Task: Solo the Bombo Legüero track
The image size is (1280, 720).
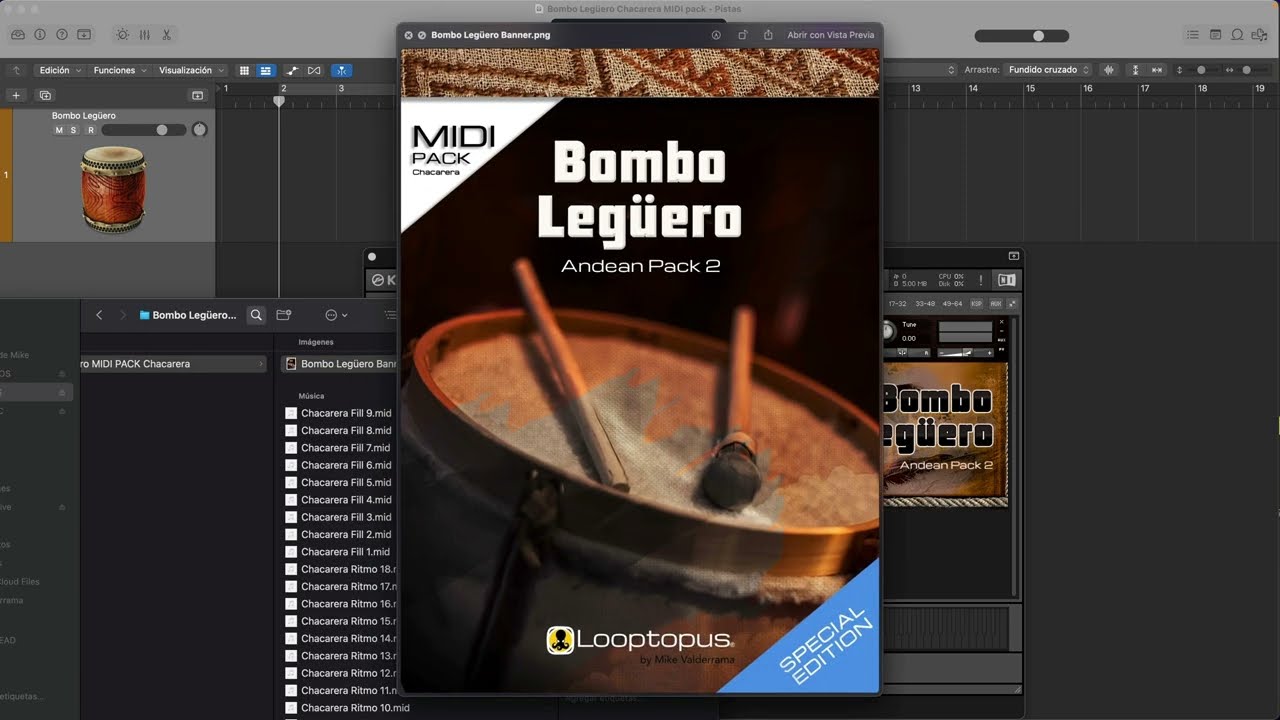Action: coord(73,130)
